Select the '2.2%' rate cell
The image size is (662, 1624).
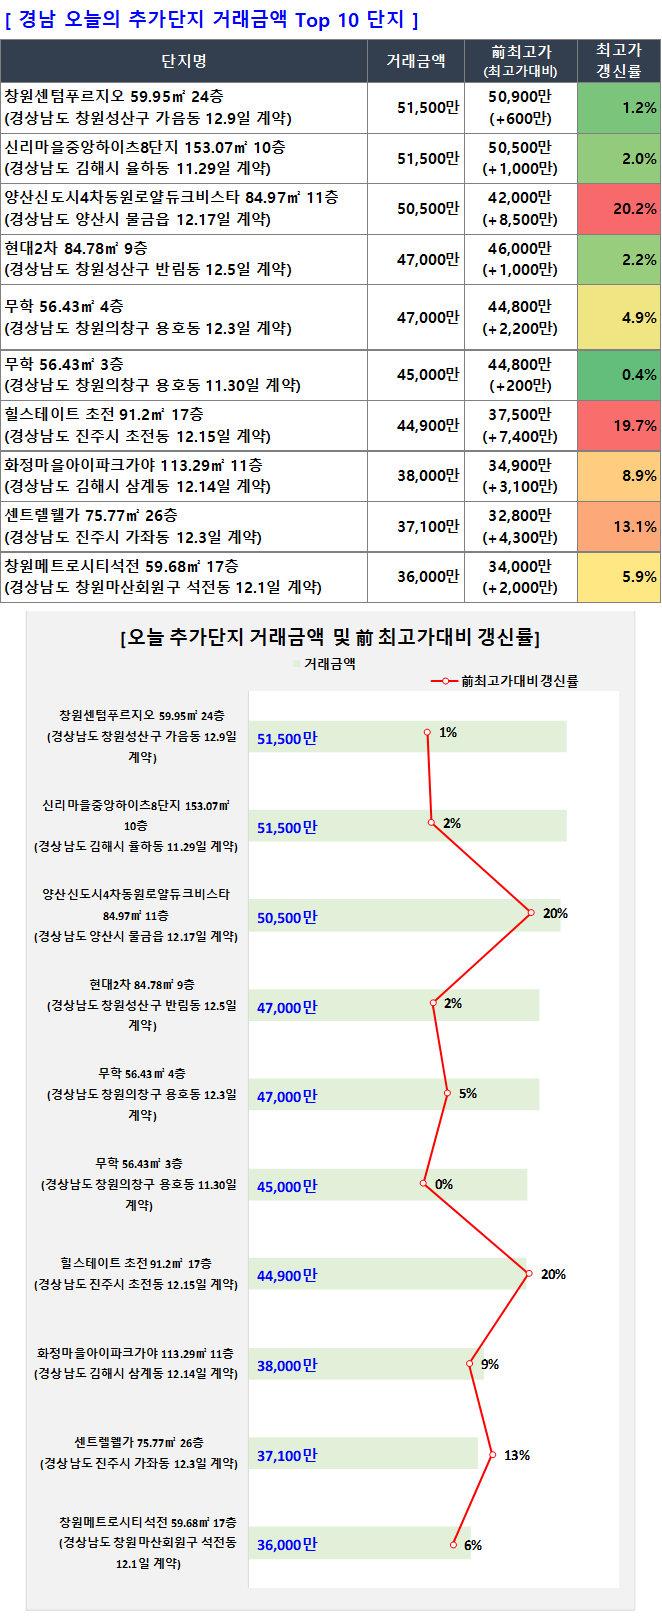[618, 260]
